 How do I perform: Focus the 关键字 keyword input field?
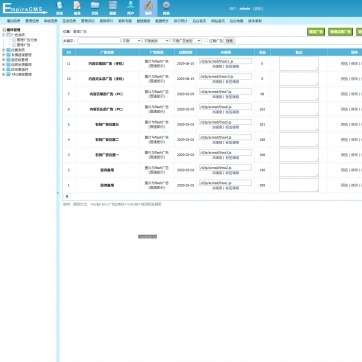pyautogui.click(x=99, y=41)
